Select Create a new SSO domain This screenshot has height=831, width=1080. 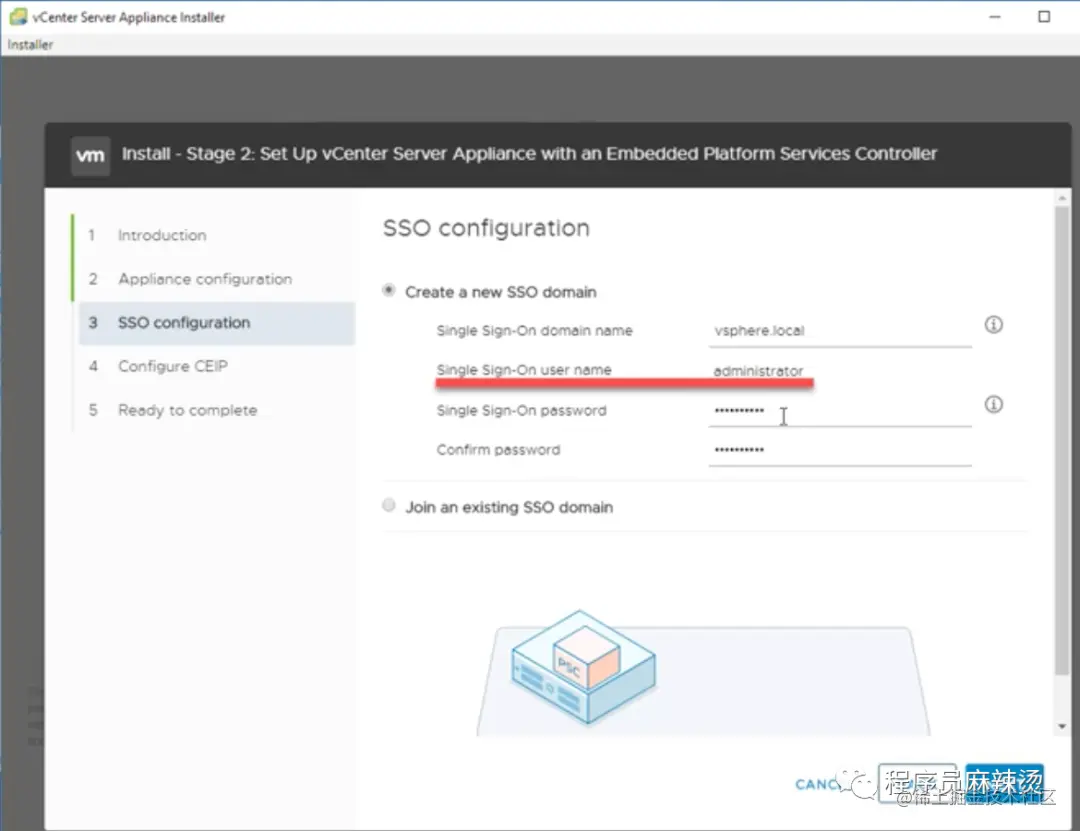tap(389, 291)
